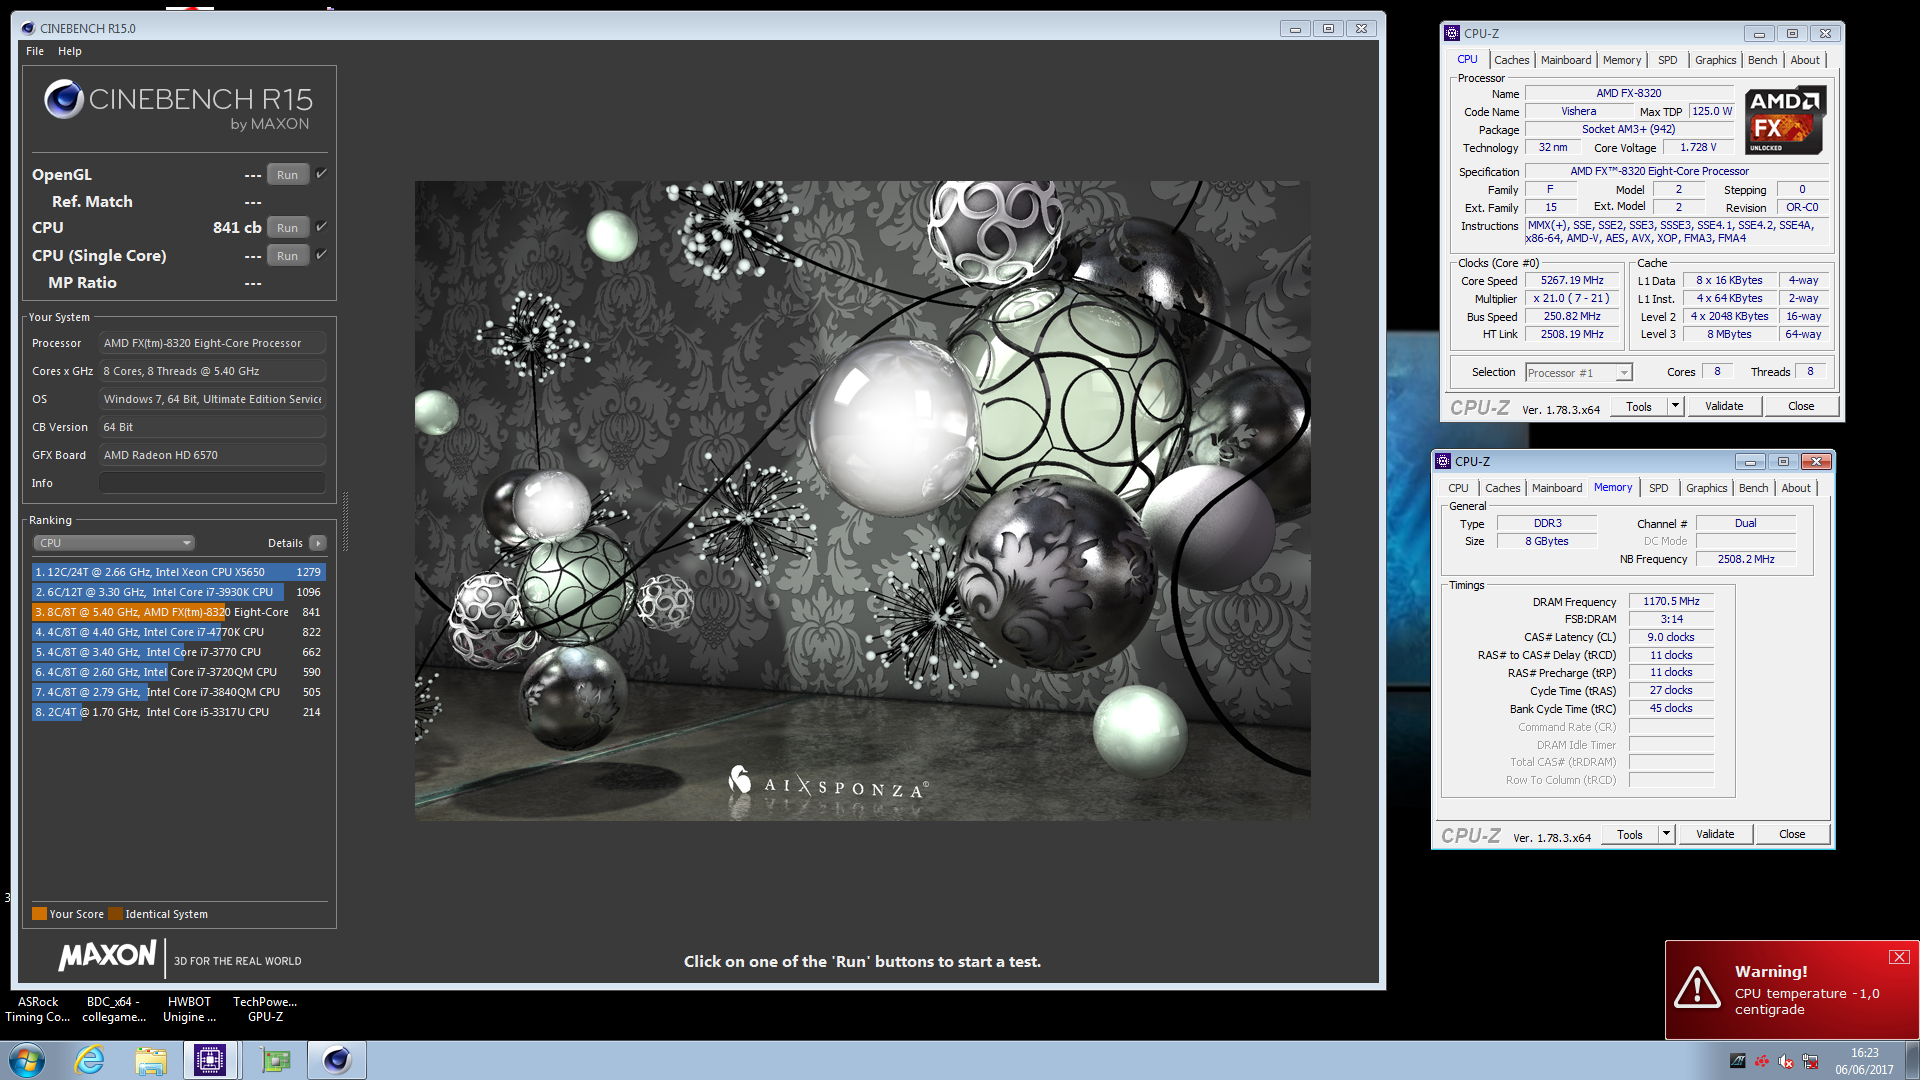Click Close in the top CPU-Z window
Screen dimensions: 1920x1080
(x=1801, y=406)
